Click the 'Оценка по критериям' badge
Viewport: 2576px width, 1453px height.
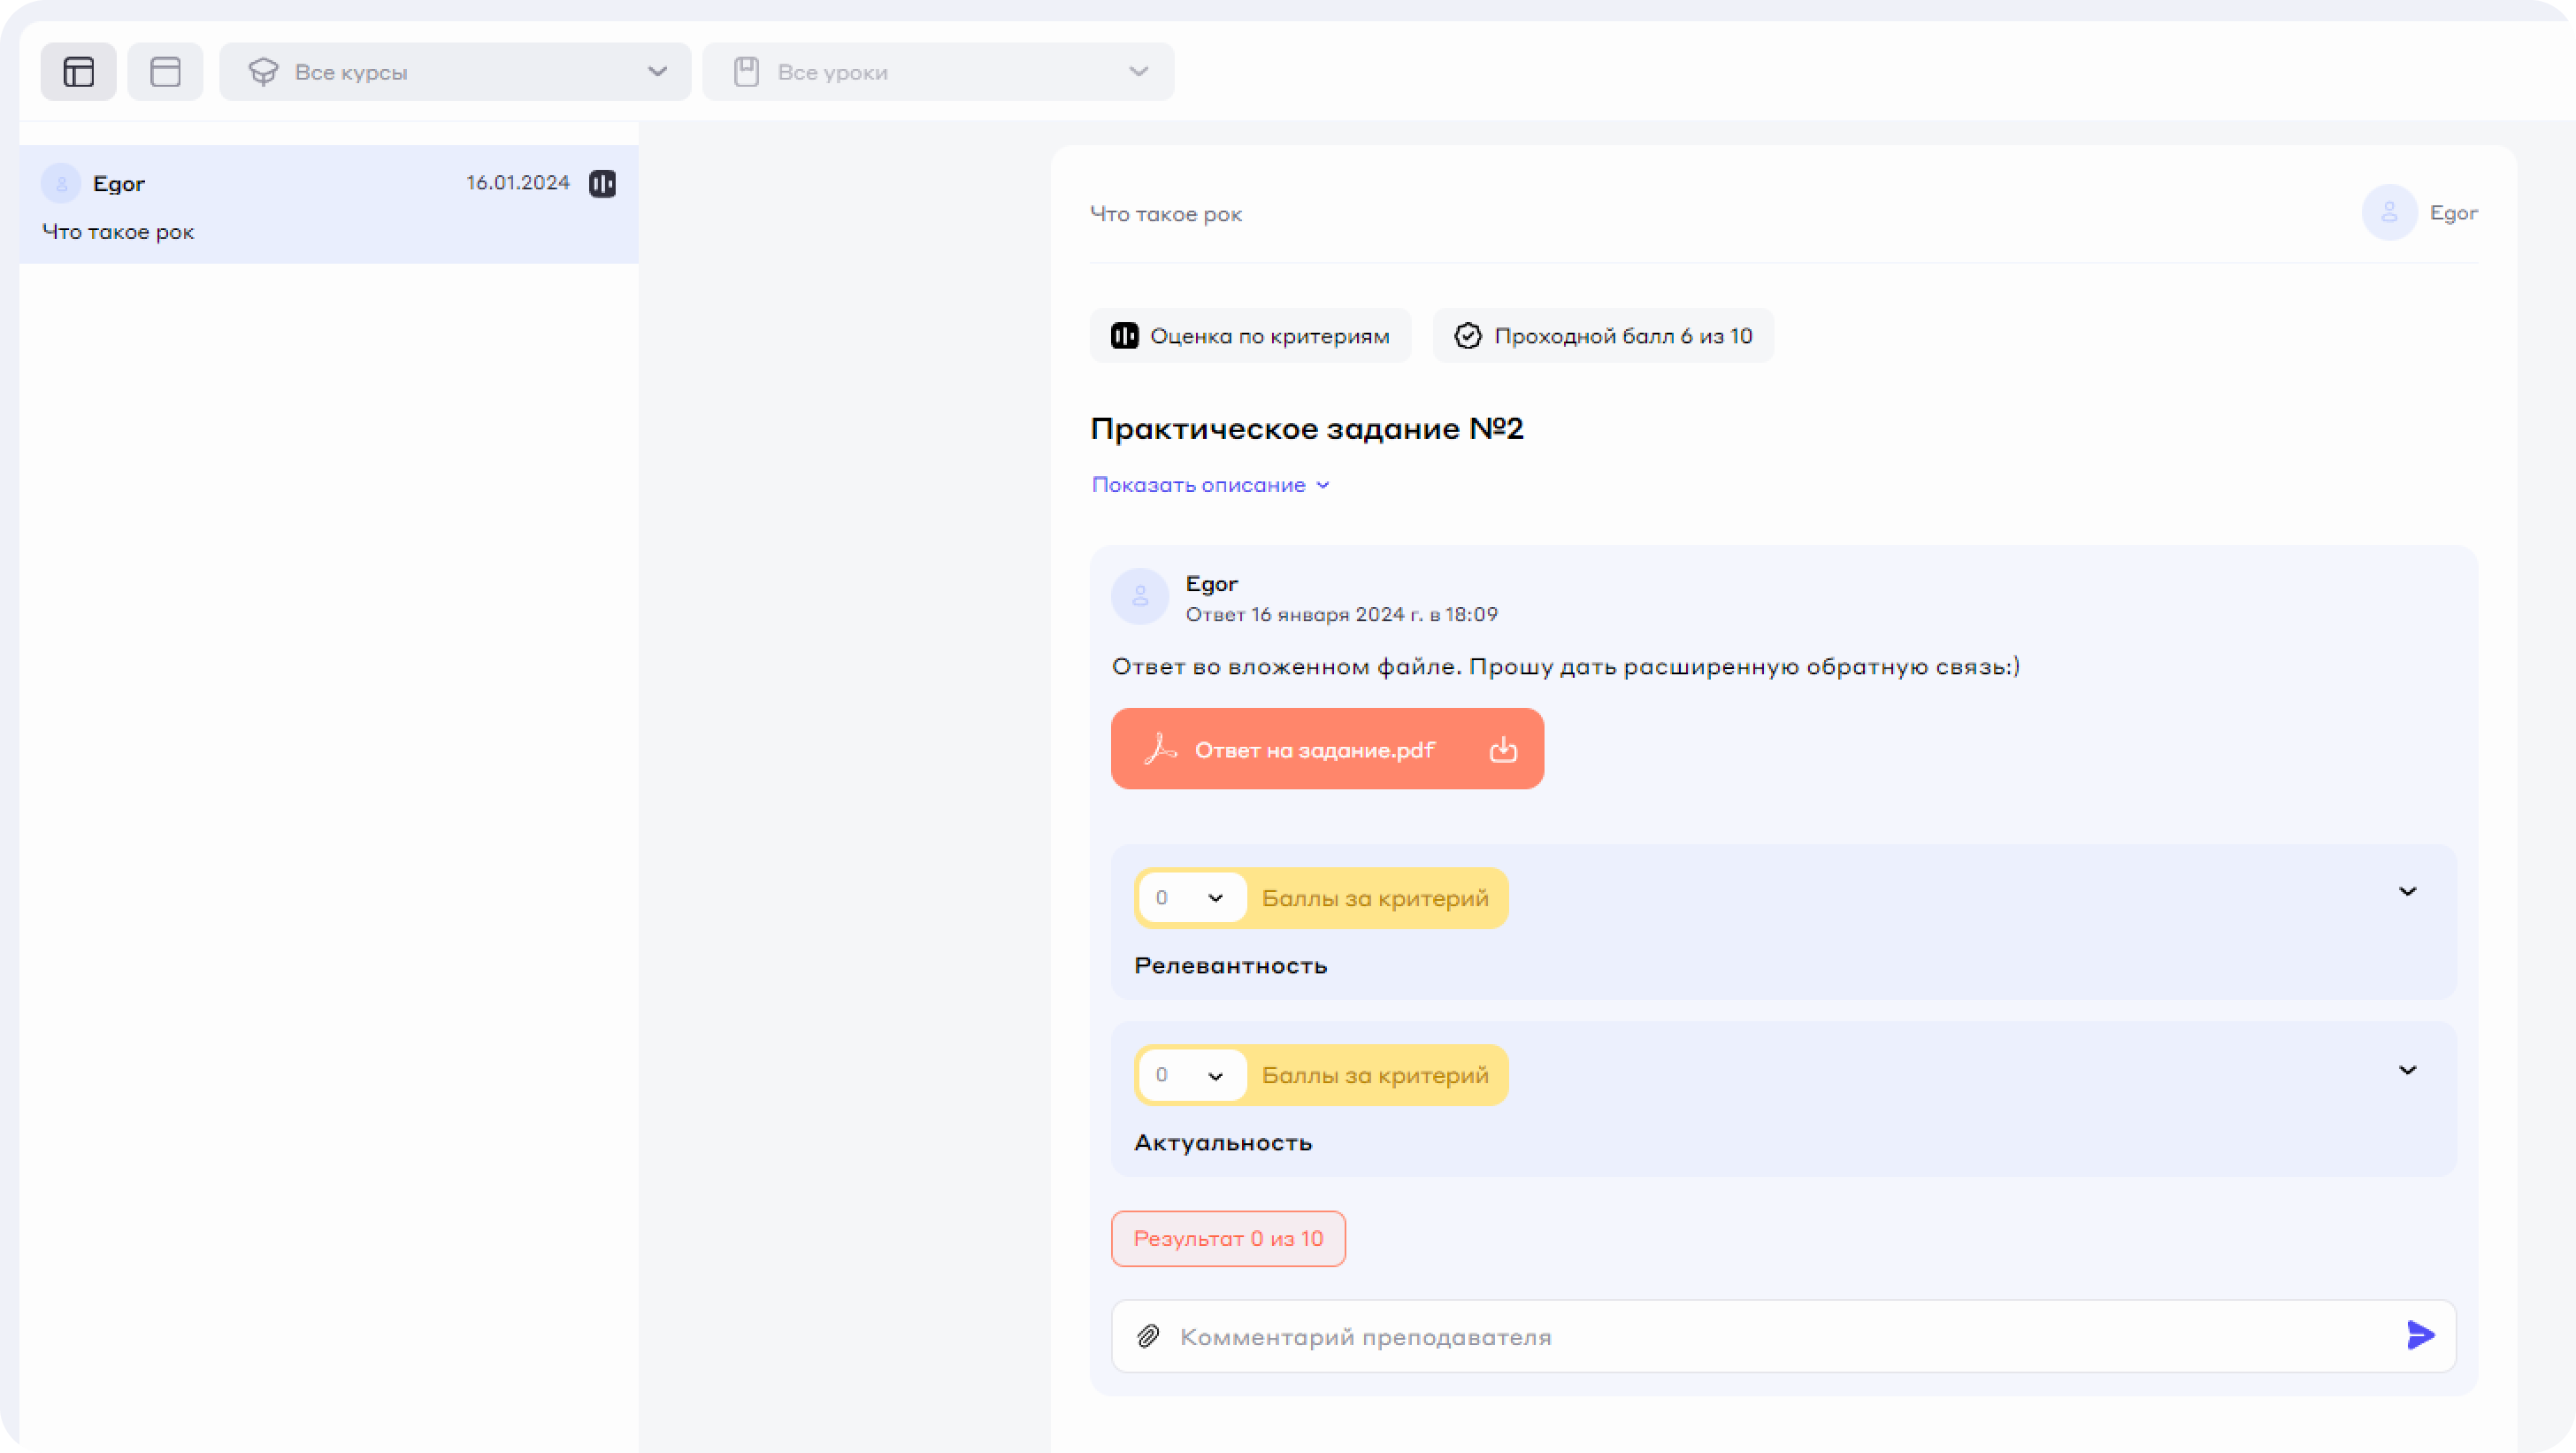tap(1250, 336)
